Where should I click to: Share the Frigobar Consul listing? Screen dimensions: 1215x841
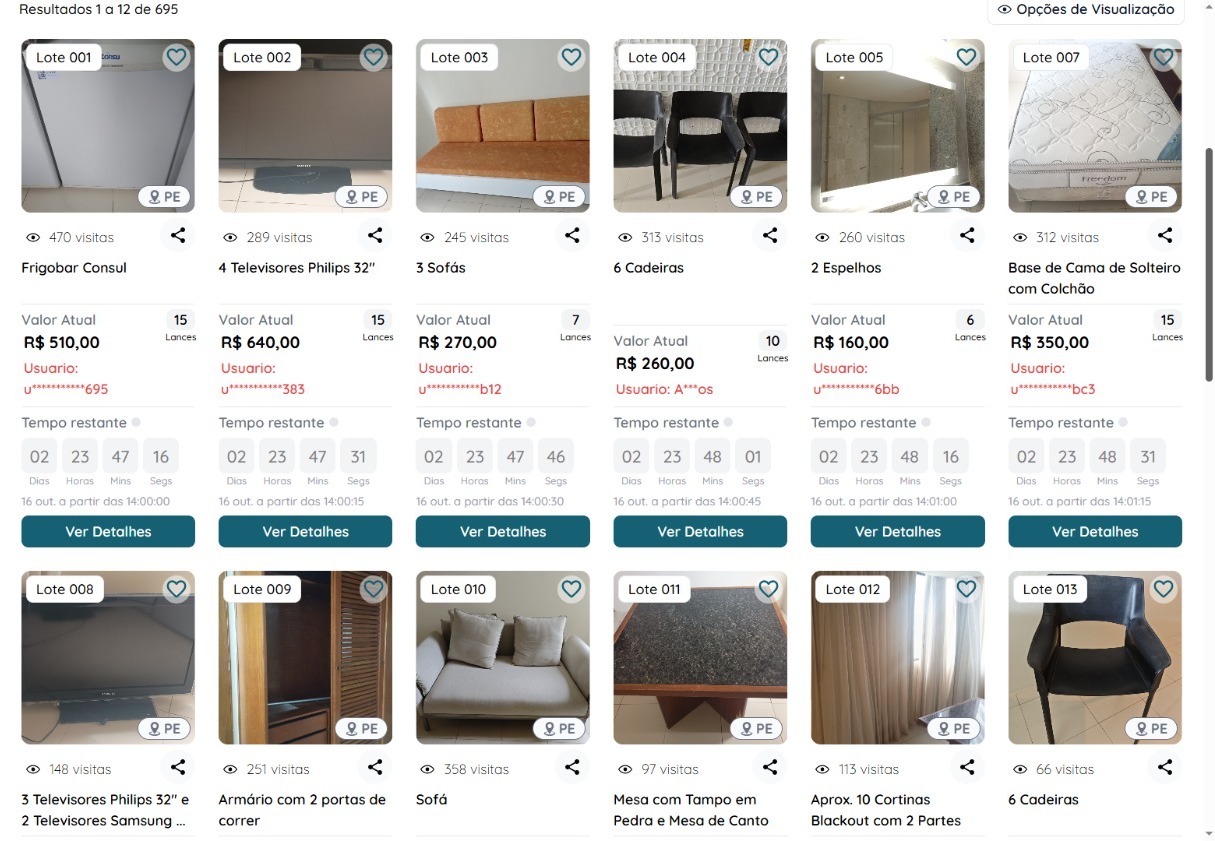(177, 236)
